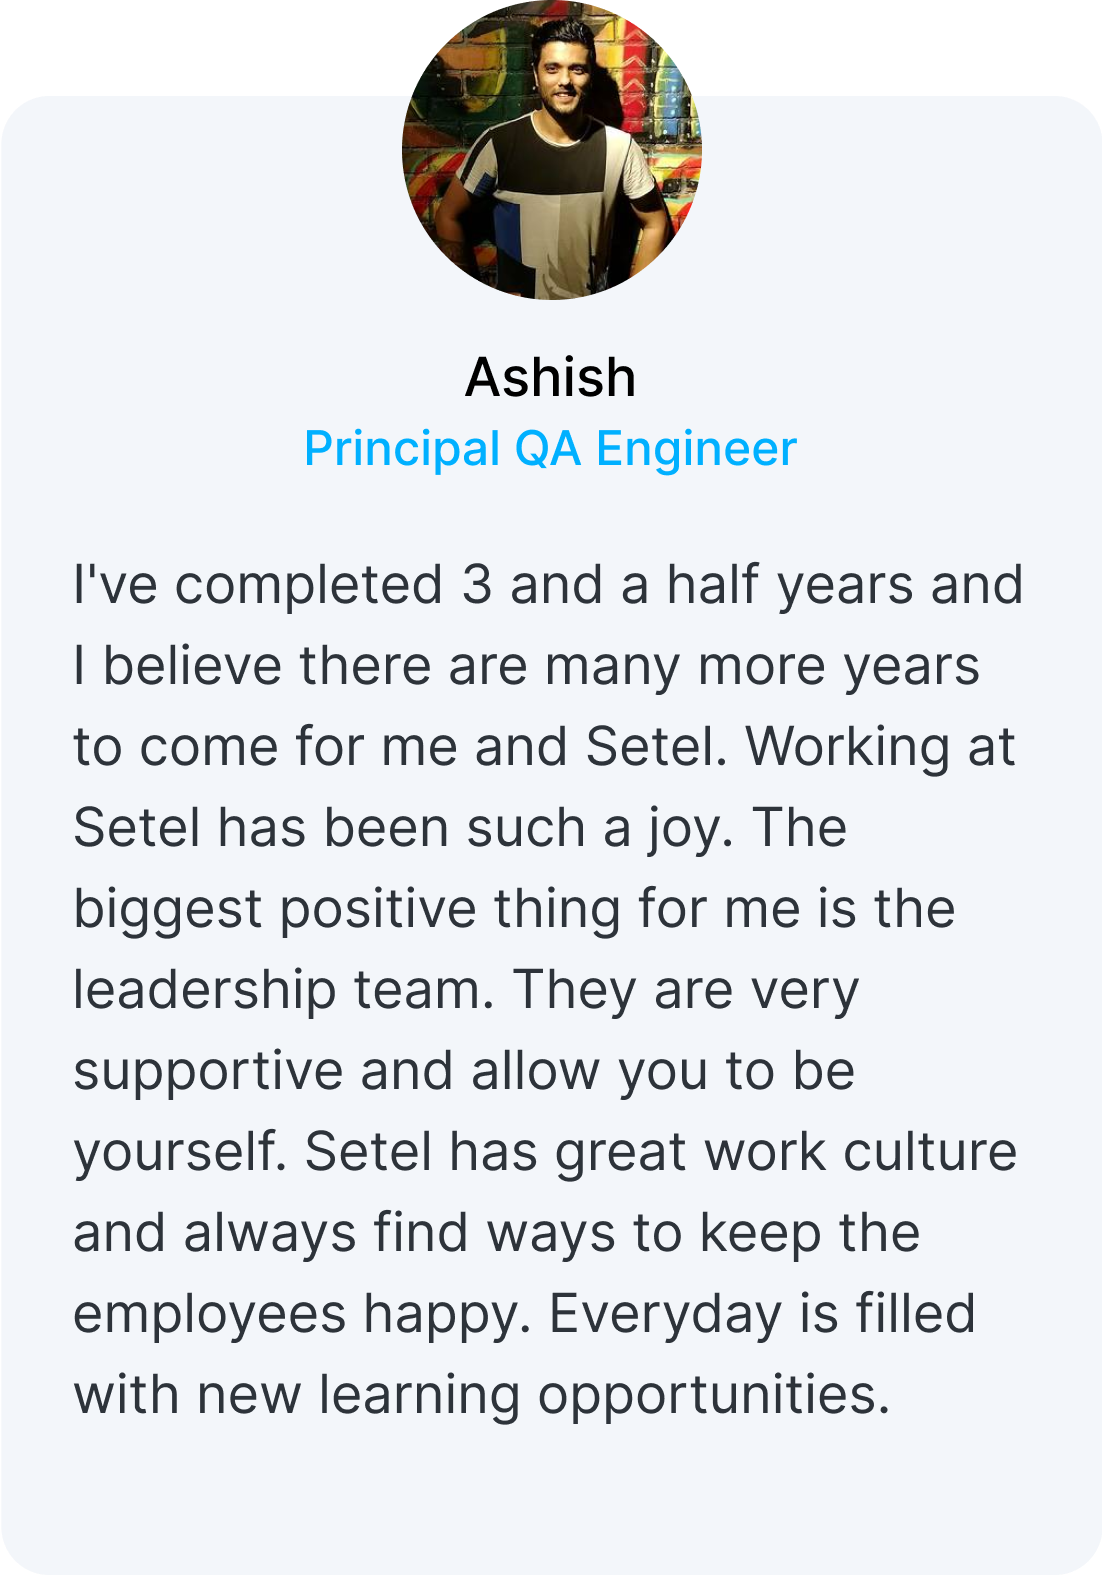Click the final line "with new learning opportunities"
The height and width of the screenshot is (1575, 1102).
[482, 1395]
